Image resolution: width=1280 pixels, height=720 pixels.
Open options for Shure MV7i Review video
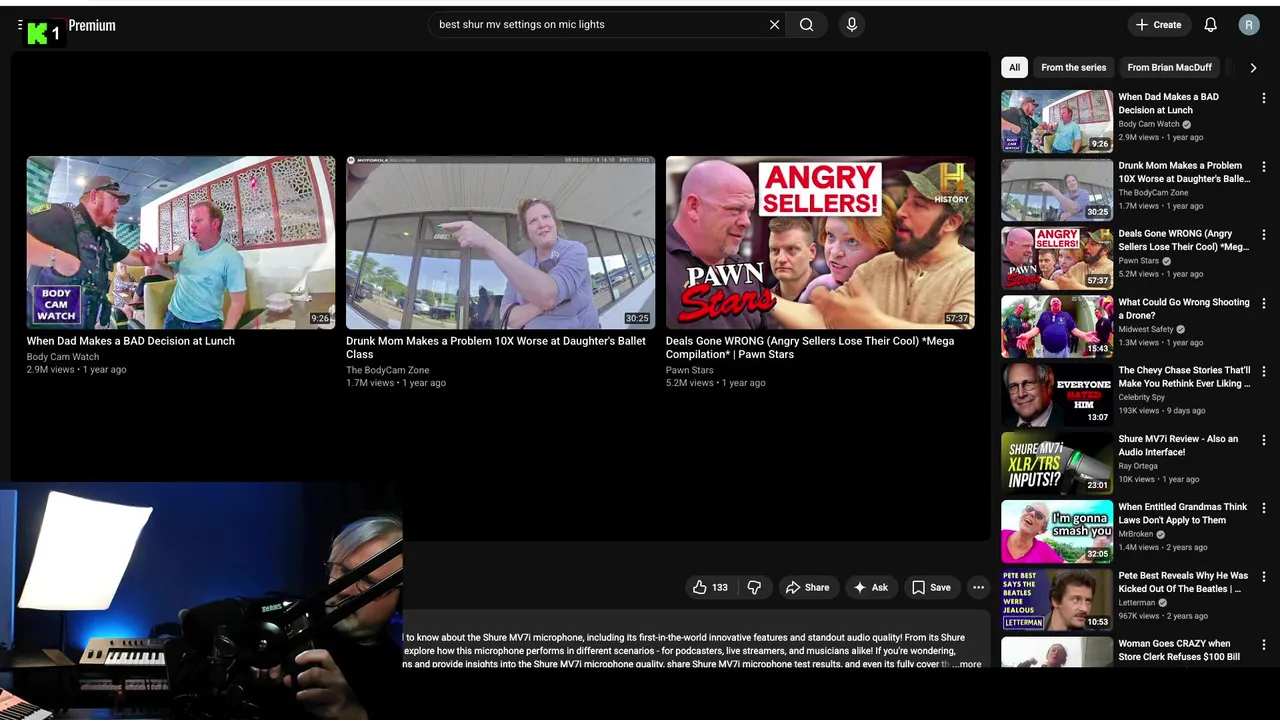click(1264, 440)
